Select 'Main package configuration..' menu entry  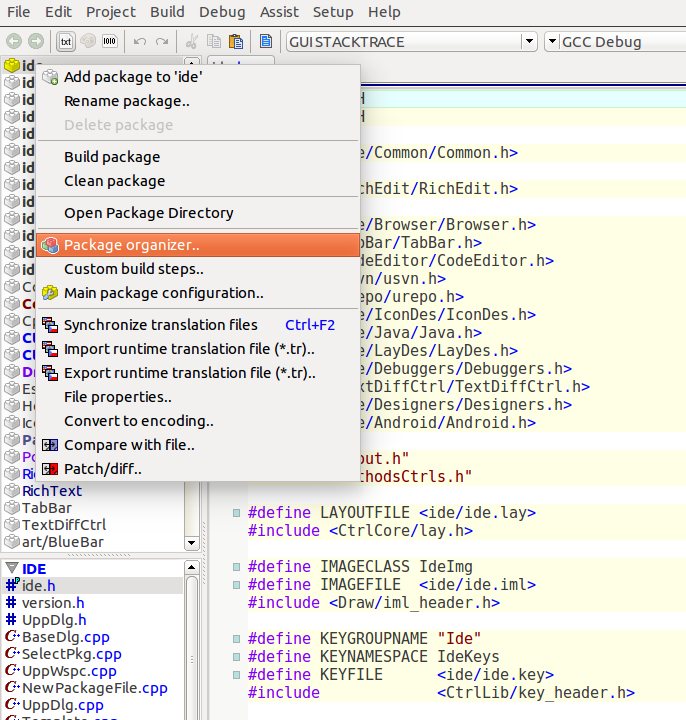pos(163,293)
